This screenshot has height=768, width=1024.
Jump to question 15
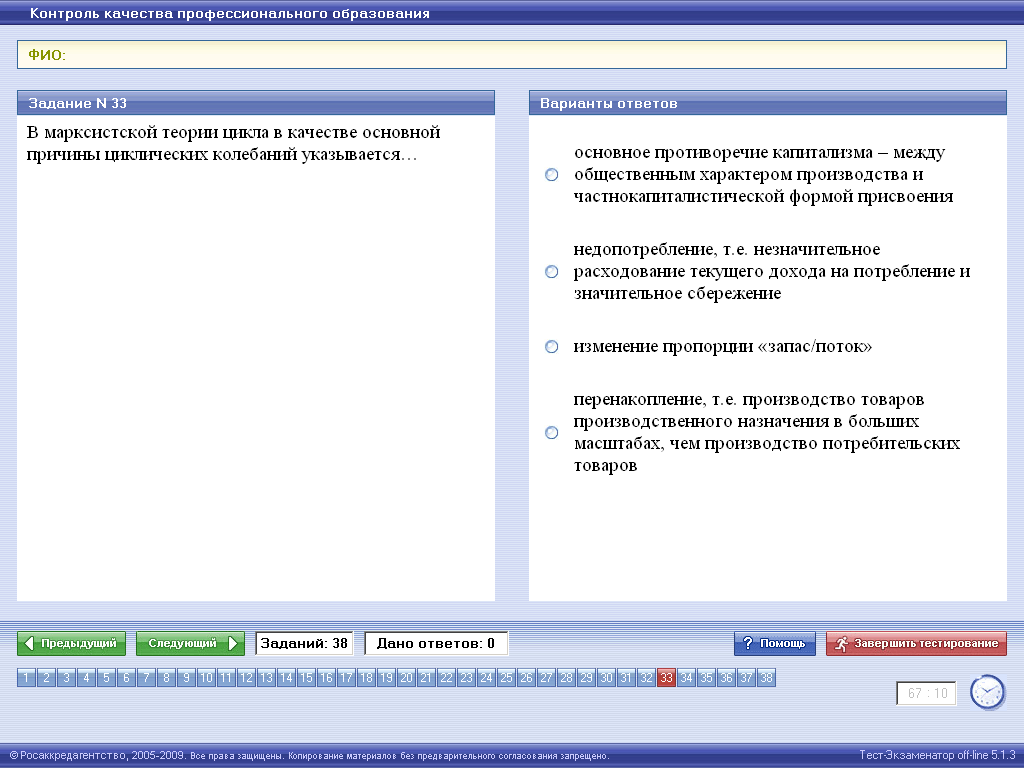(306, 678)
